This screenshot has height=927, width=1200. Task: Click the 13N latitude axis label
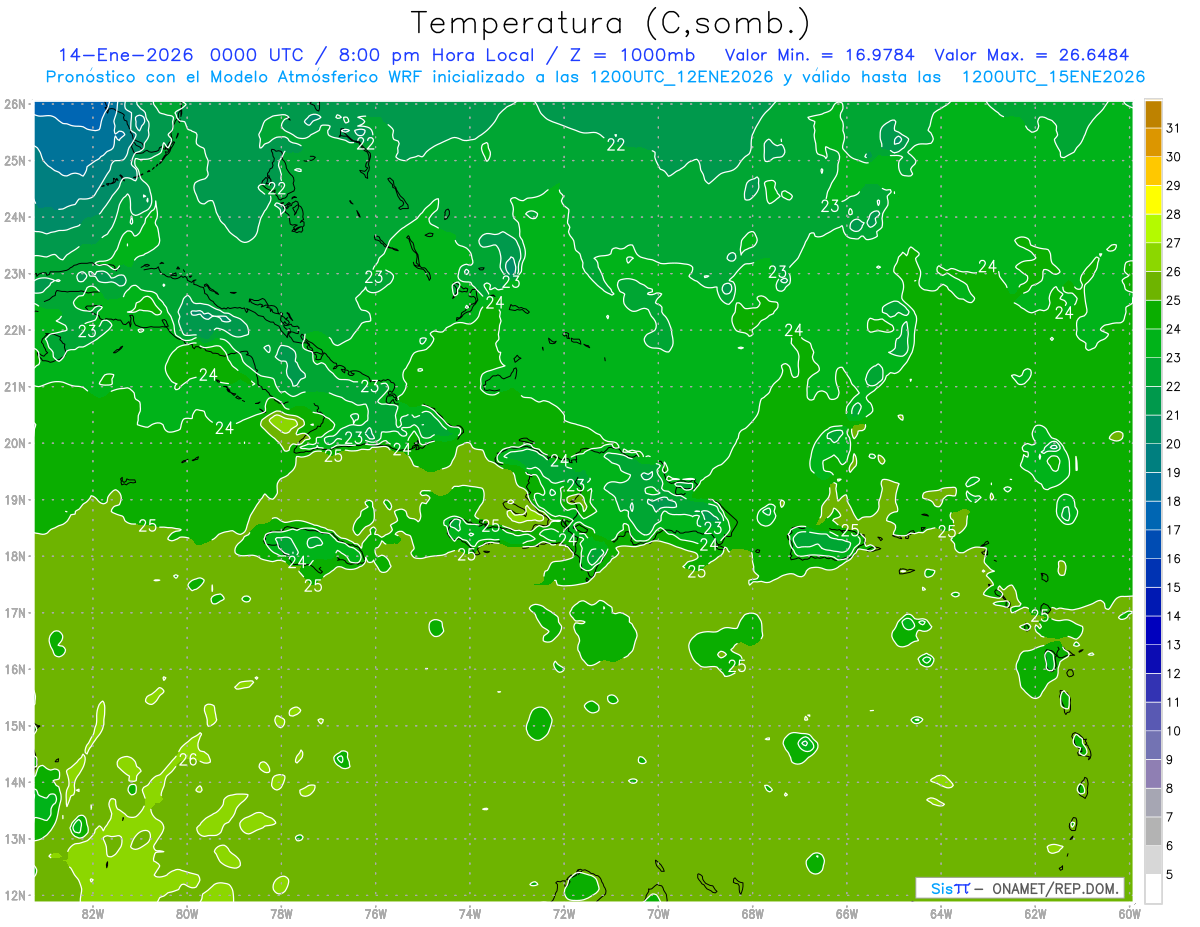click(15, 838)
